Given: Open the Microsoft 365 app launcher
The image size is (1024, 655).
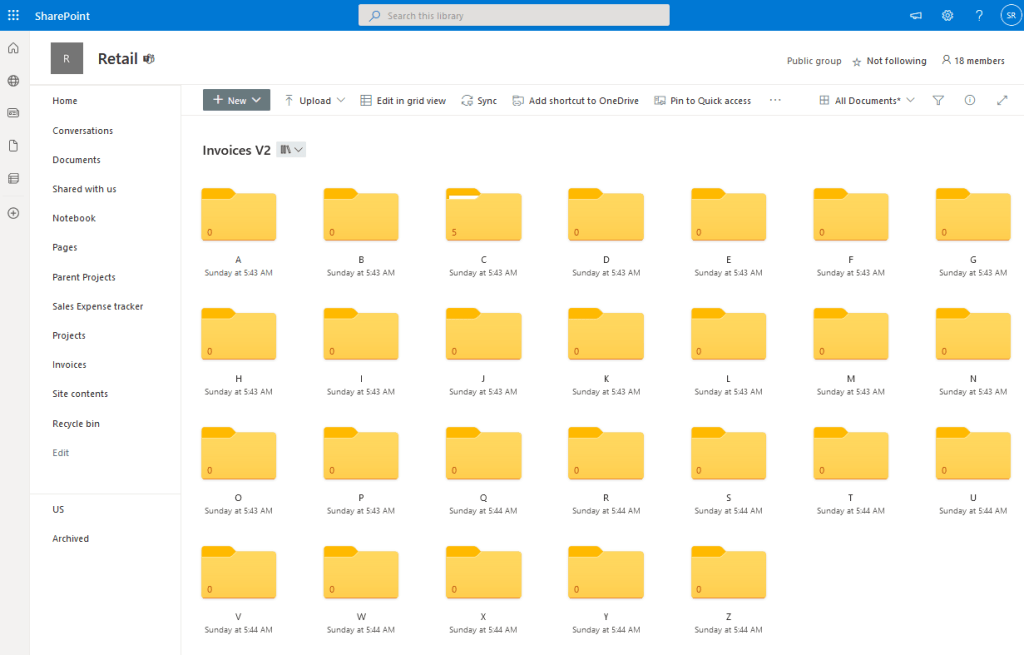Looking at the screenshot, I should point(12,15).
